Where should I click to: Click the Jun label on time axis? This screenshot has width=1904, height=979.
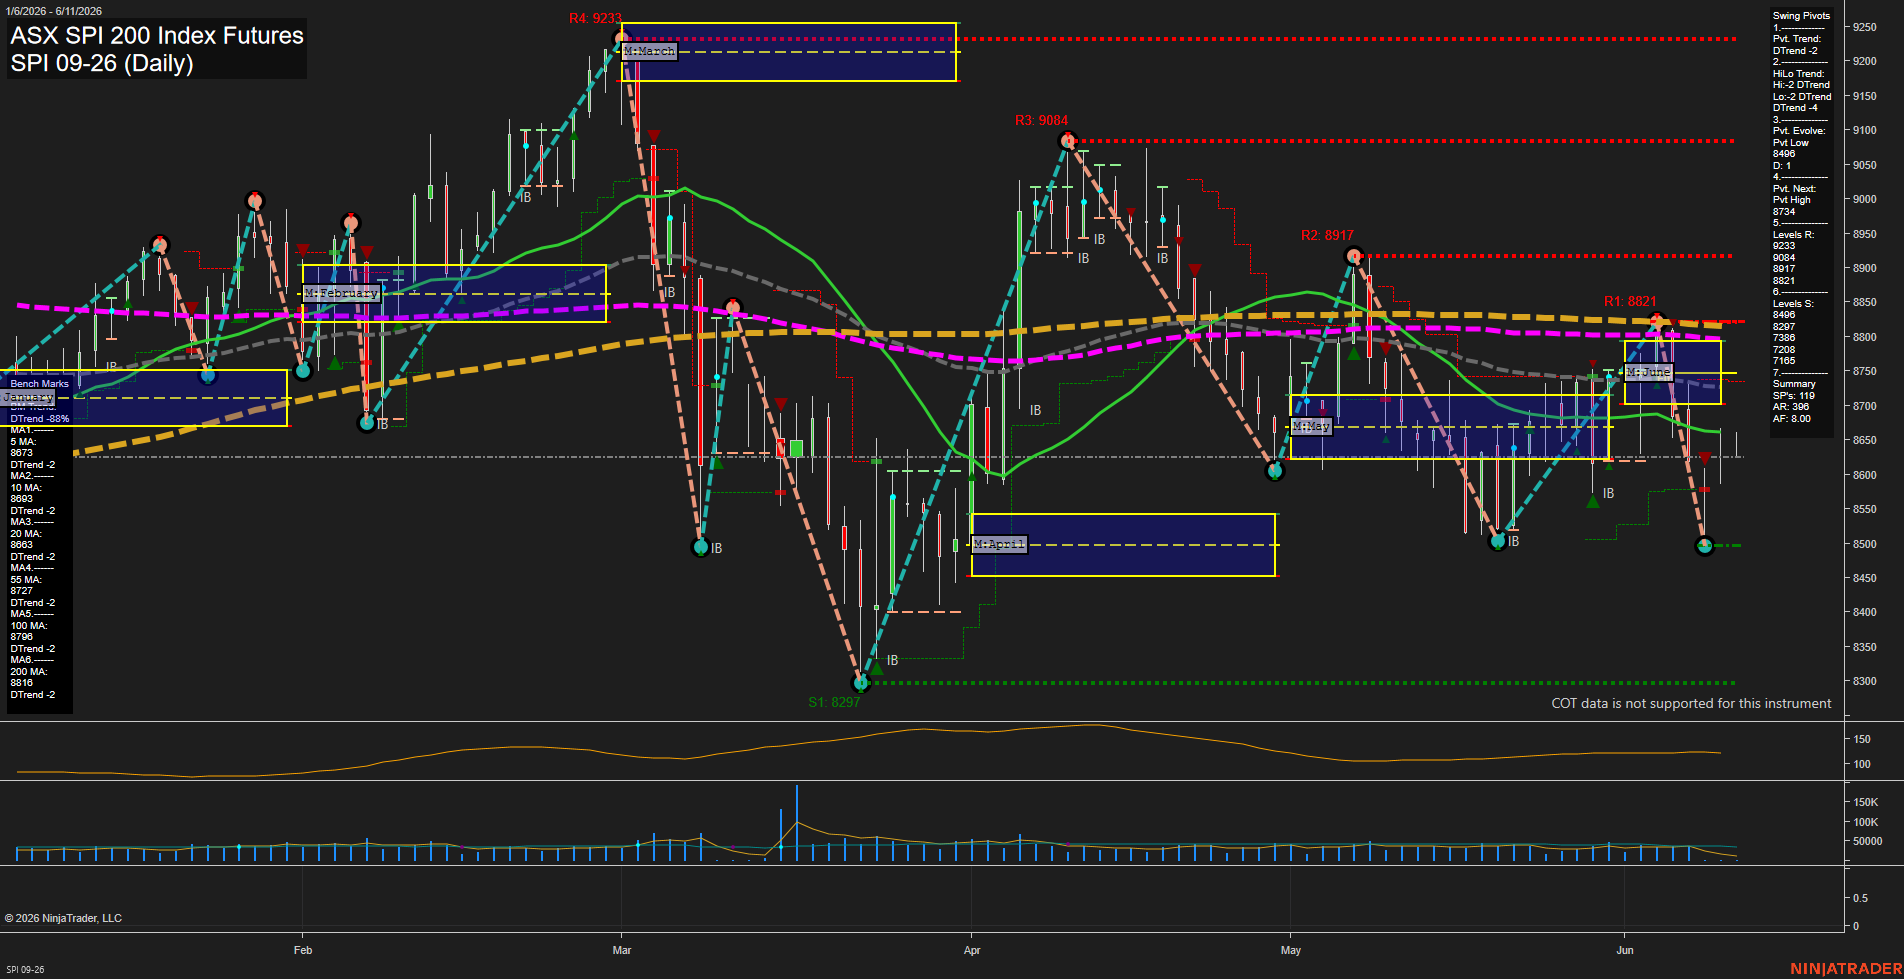1625,950
